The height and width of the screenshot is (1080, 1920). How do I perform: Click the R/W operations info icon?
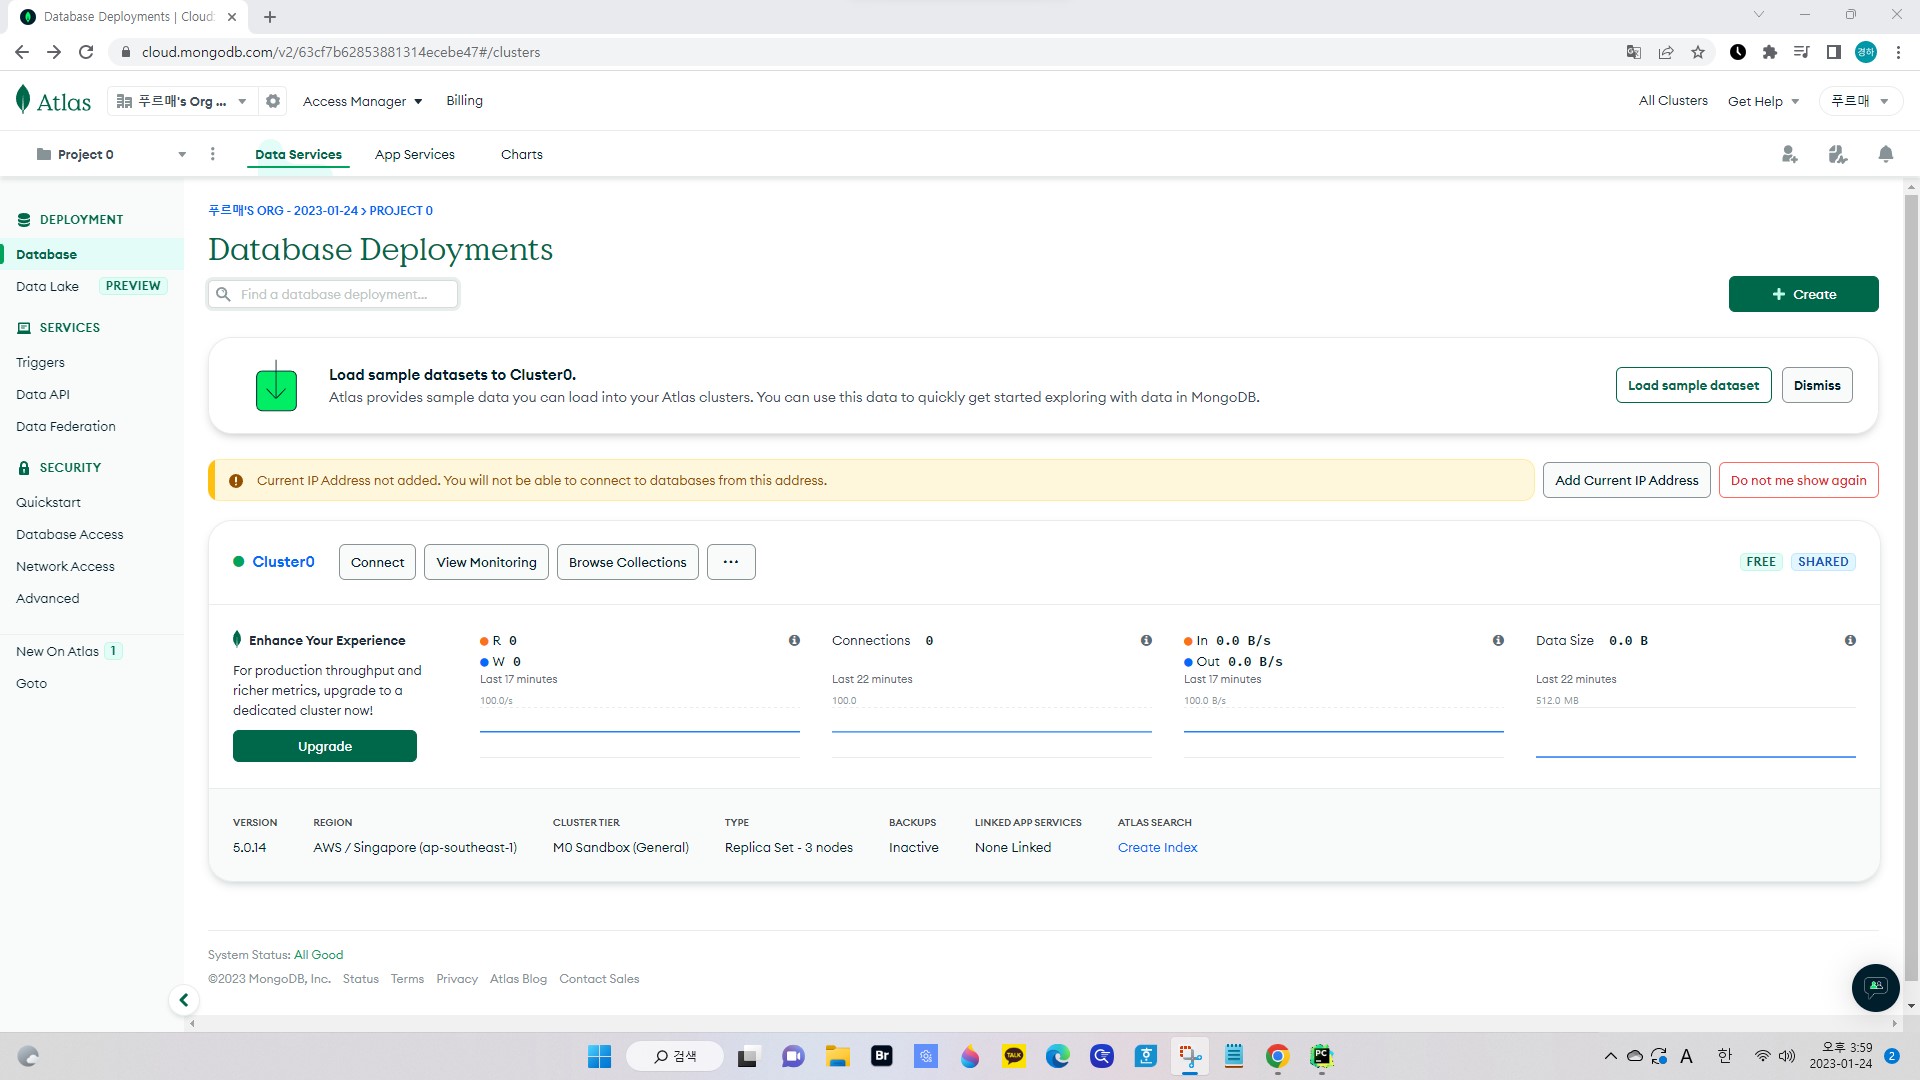click(794, 641)
